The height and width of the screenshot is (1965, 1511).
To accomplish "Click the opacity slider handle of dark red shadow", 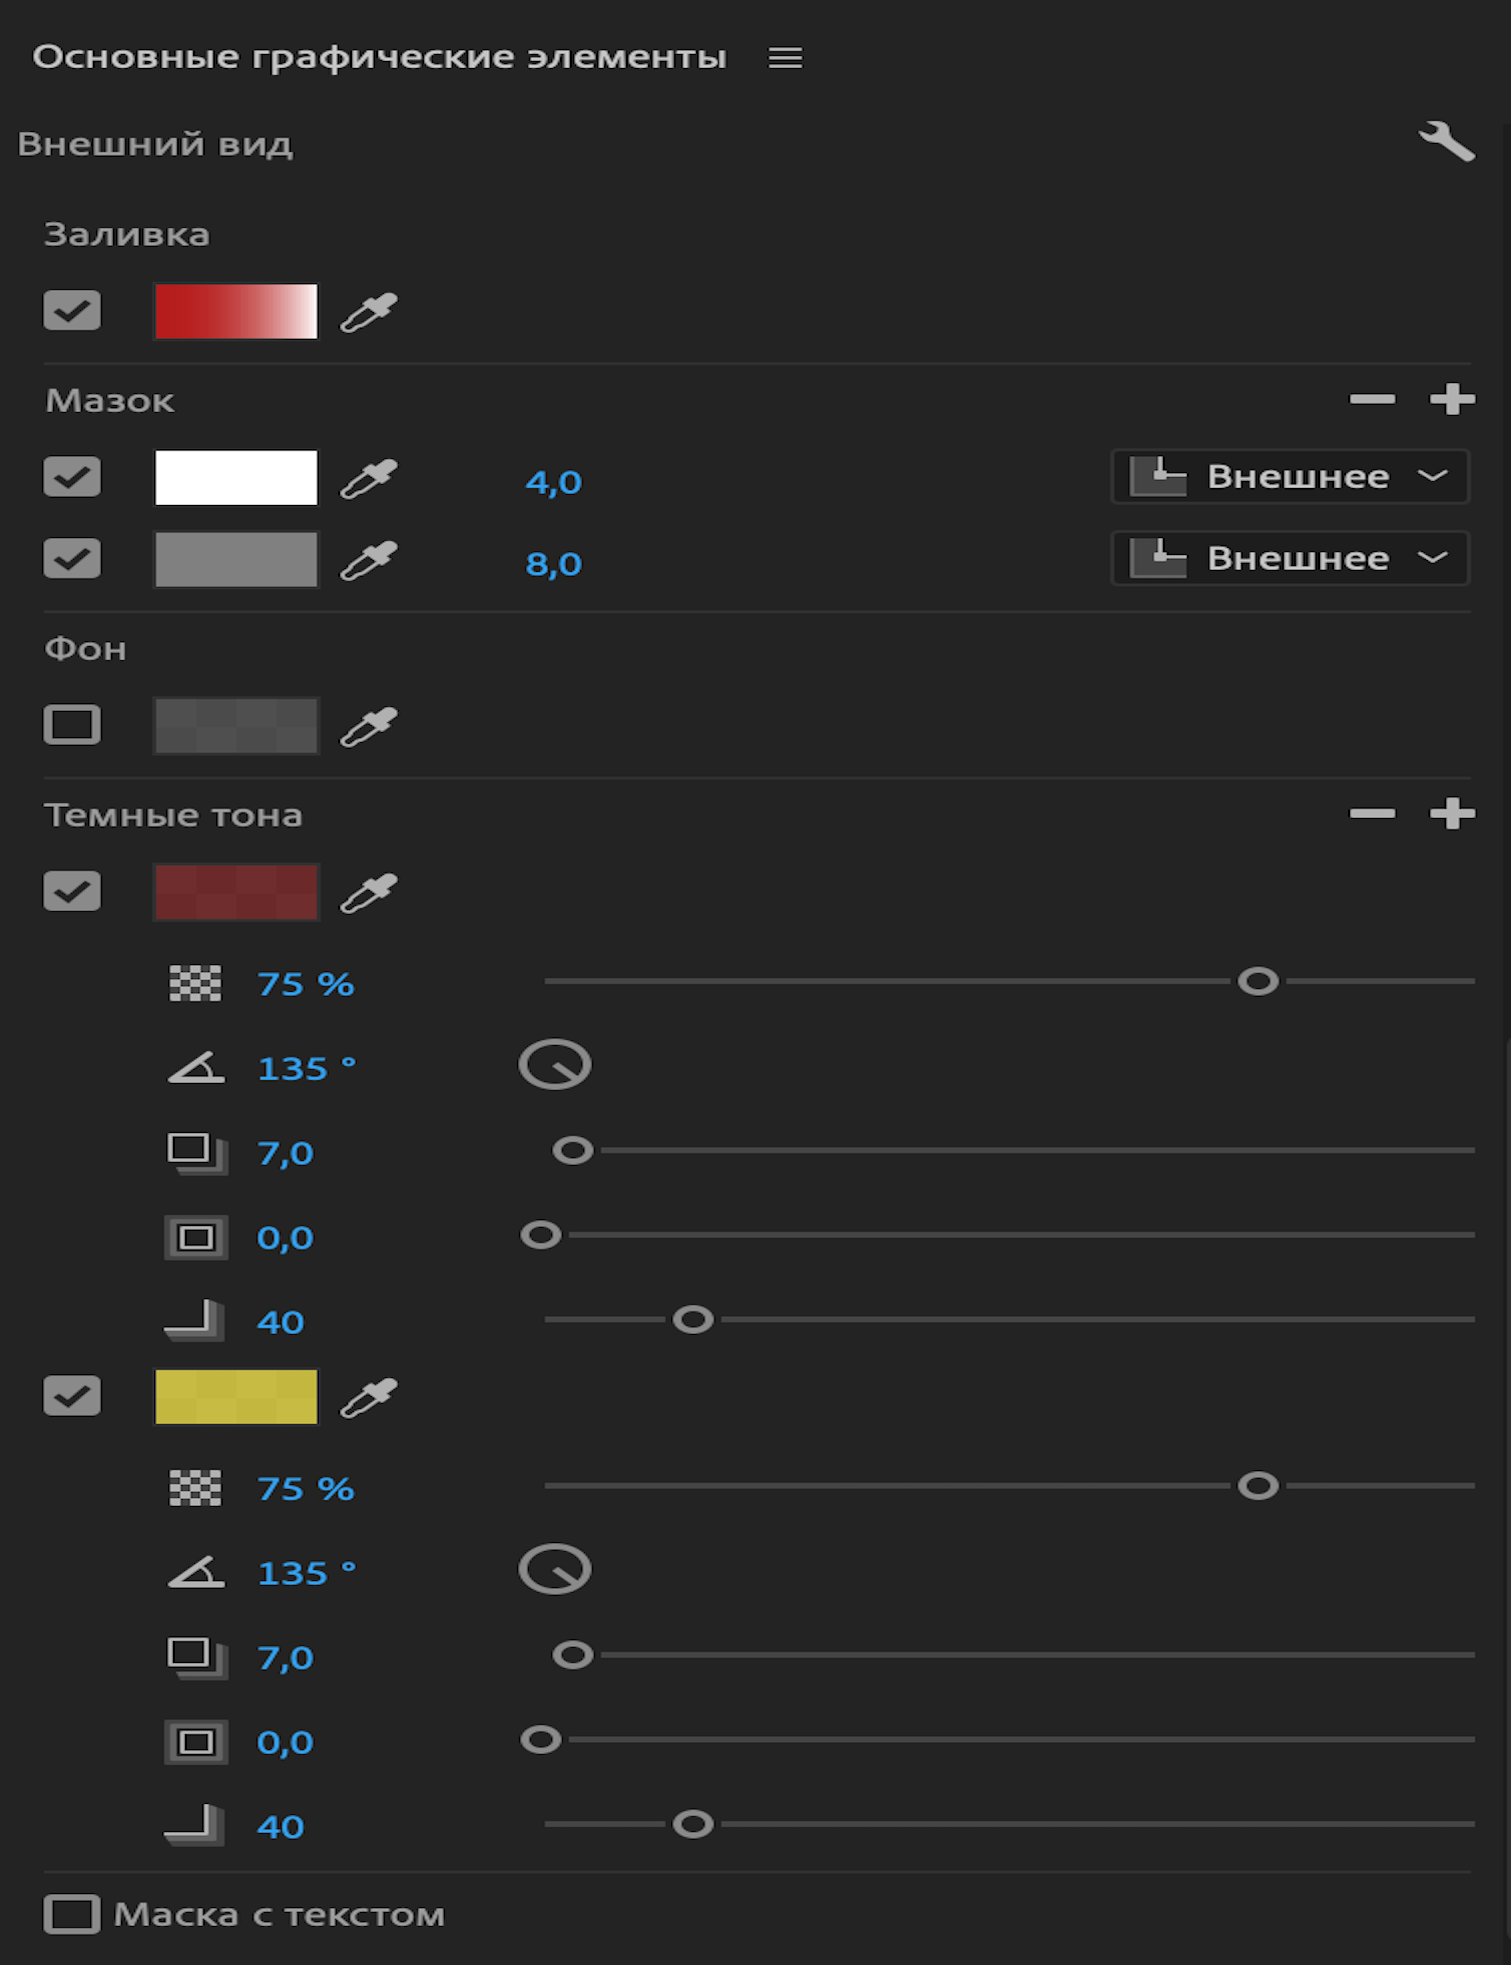I will (1258, 982).
